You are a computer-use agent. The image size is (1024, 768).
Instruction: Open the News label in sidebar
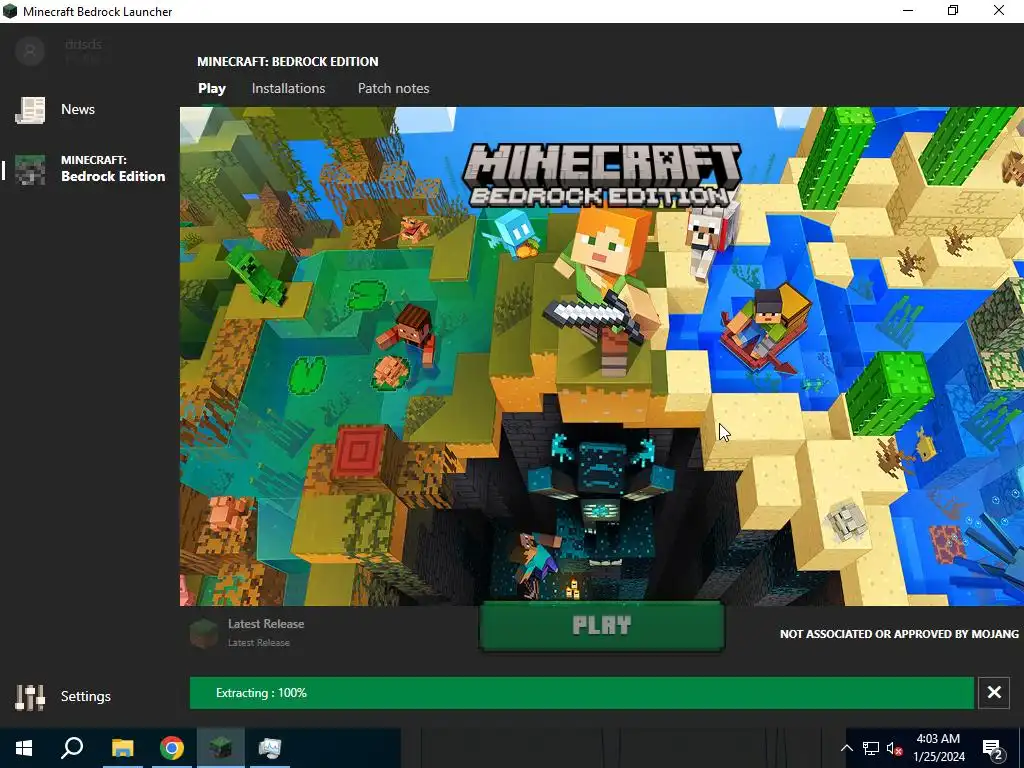[x=78, y=109]
